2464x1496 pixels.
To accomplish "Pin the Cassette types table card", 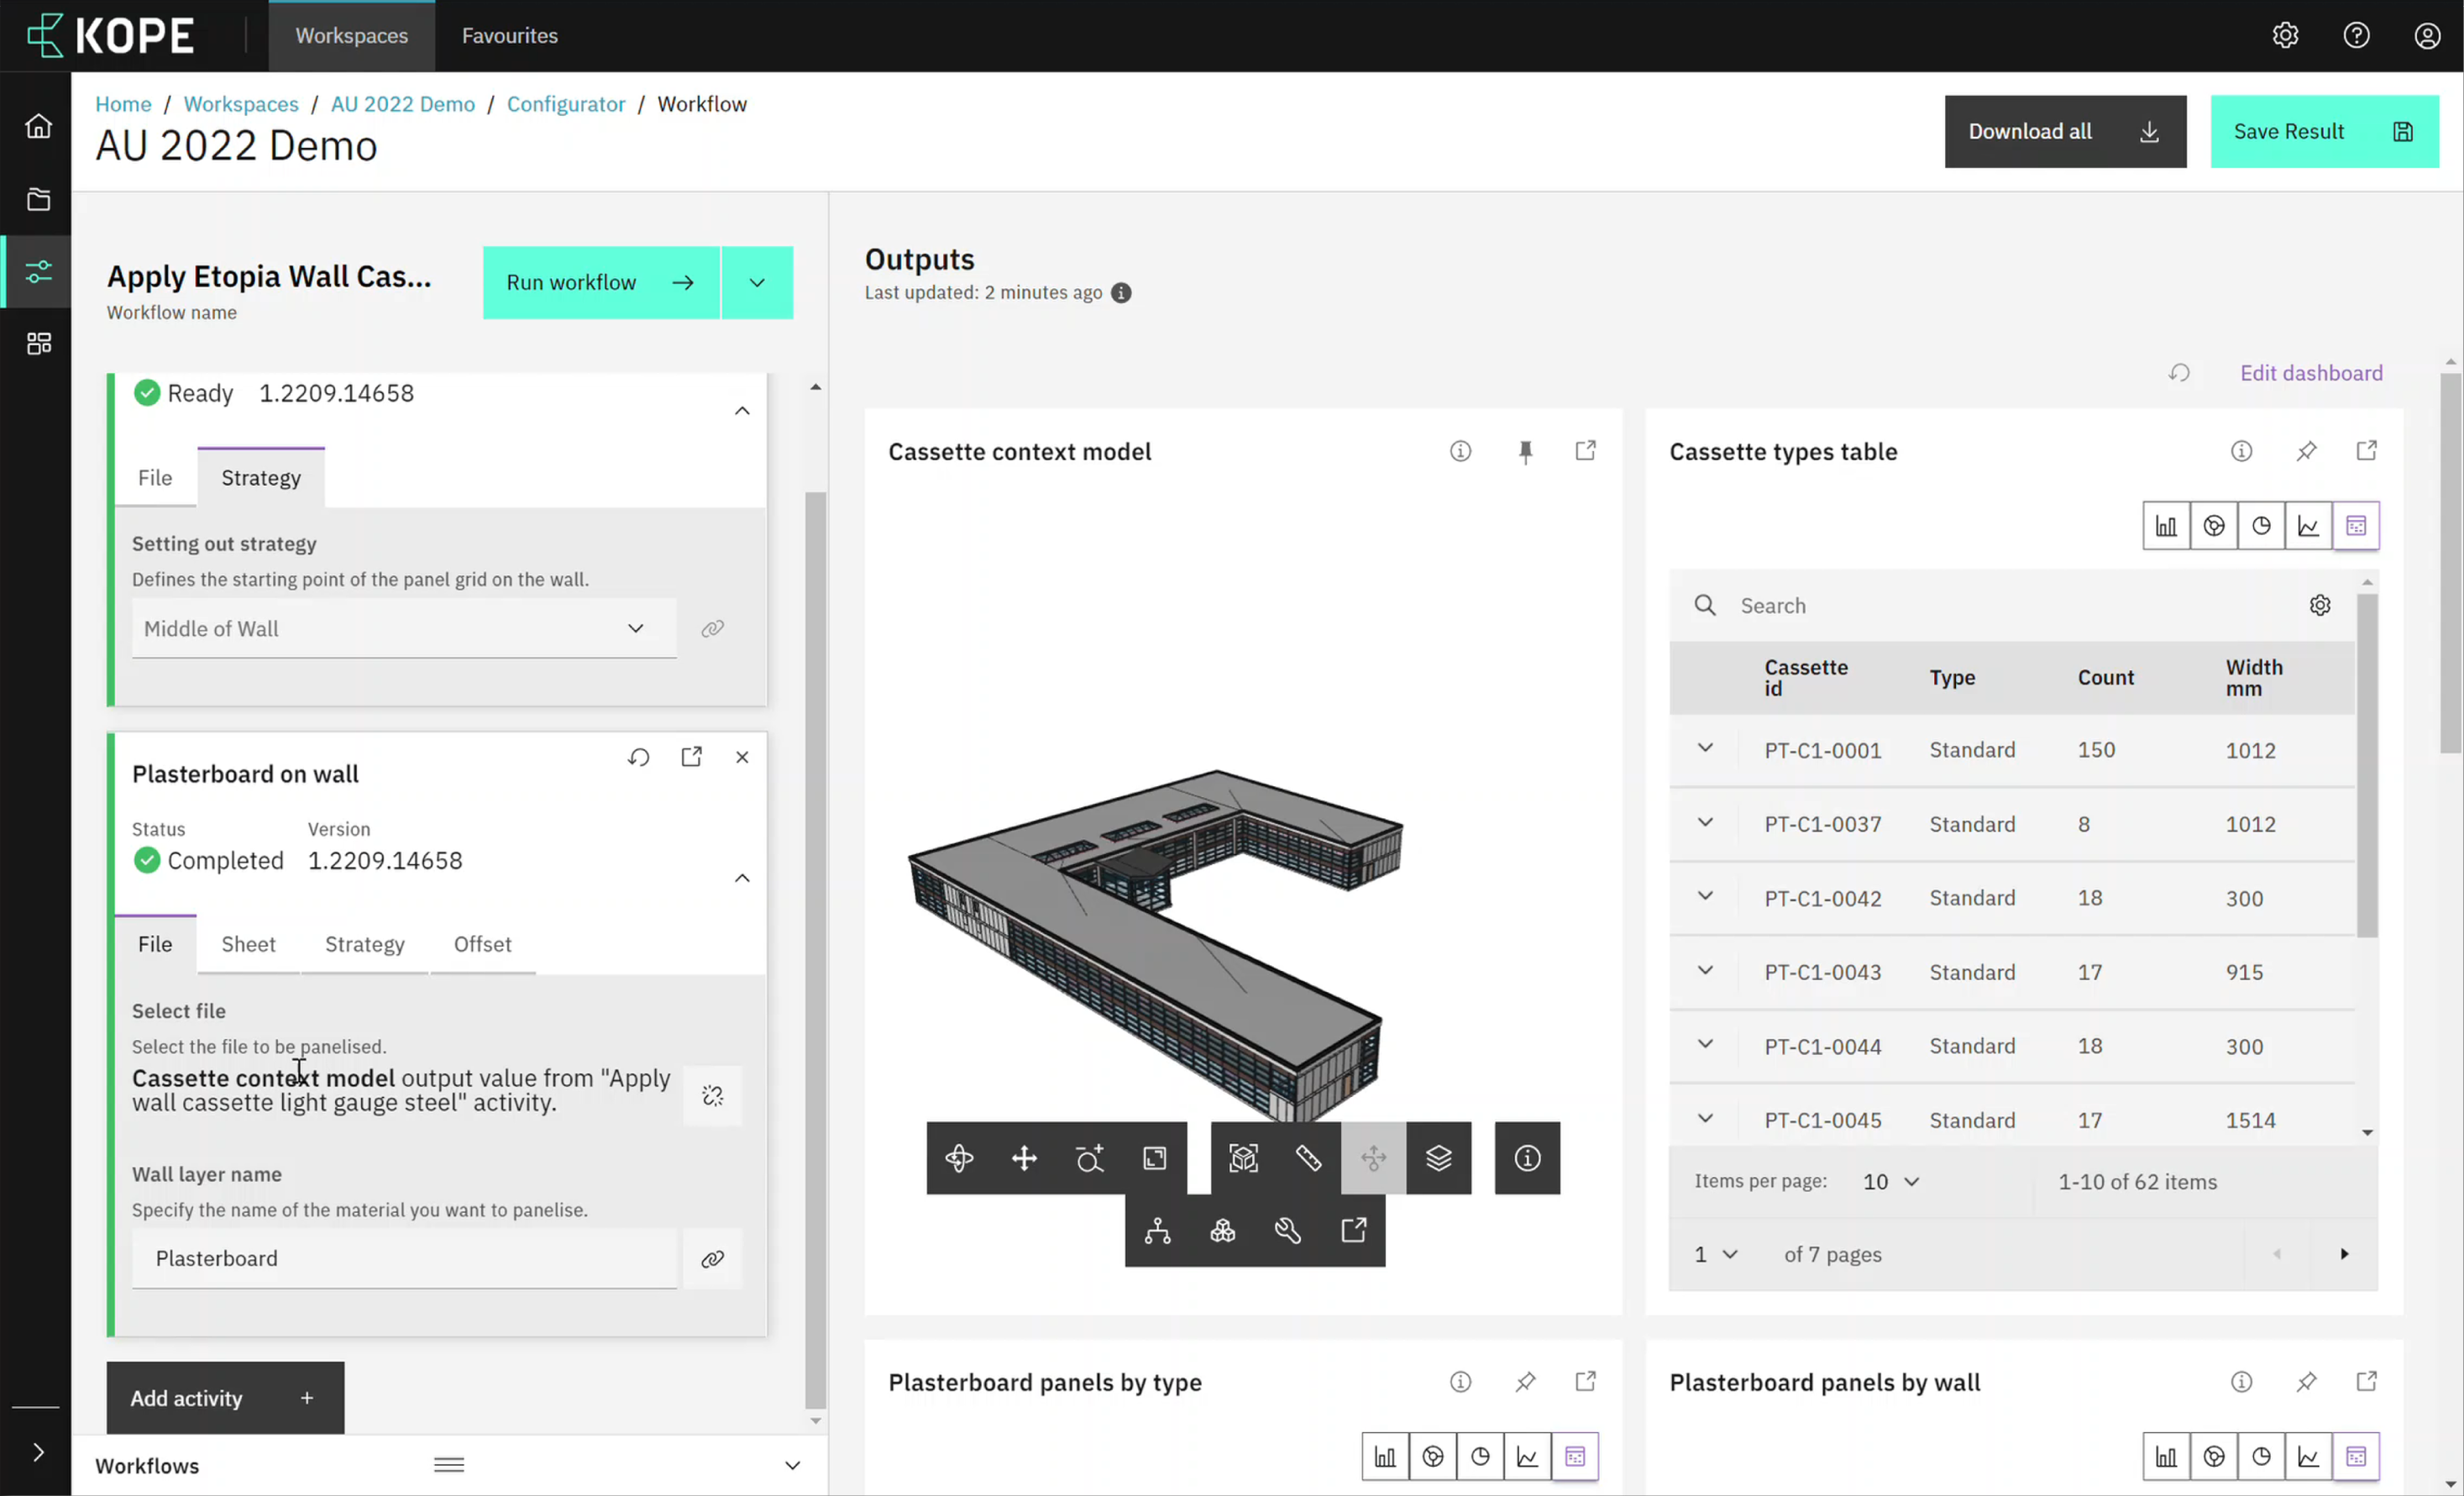I will pos(2306,452).
